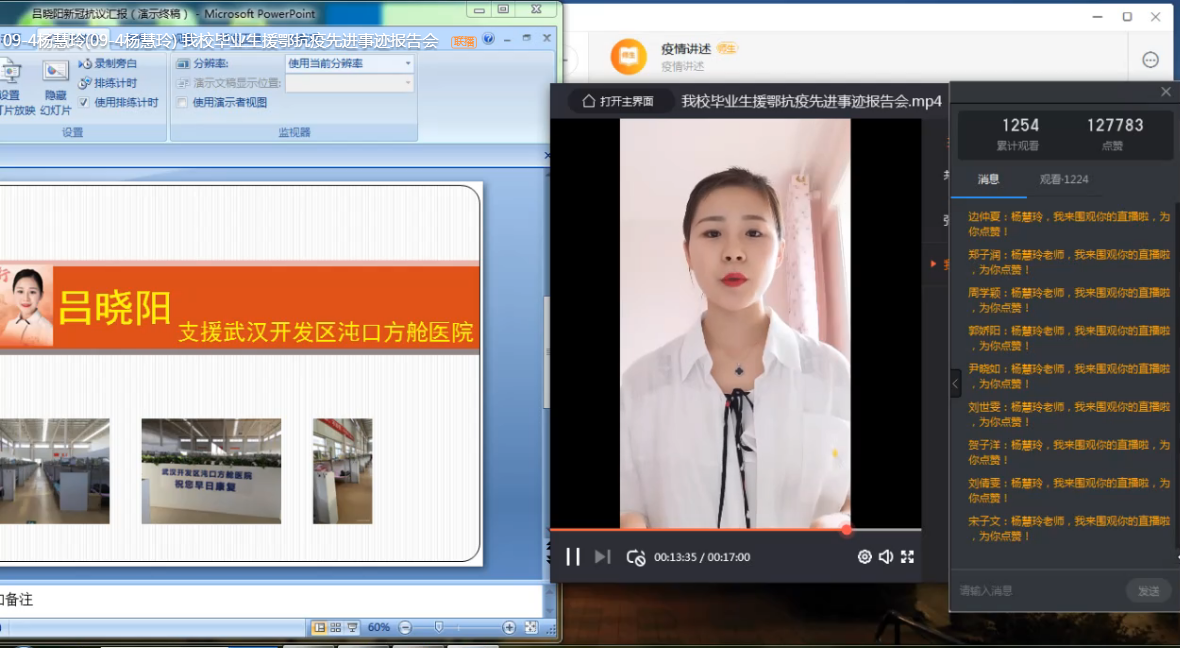Open the more options ellipsis icon

coord(1151,60)
